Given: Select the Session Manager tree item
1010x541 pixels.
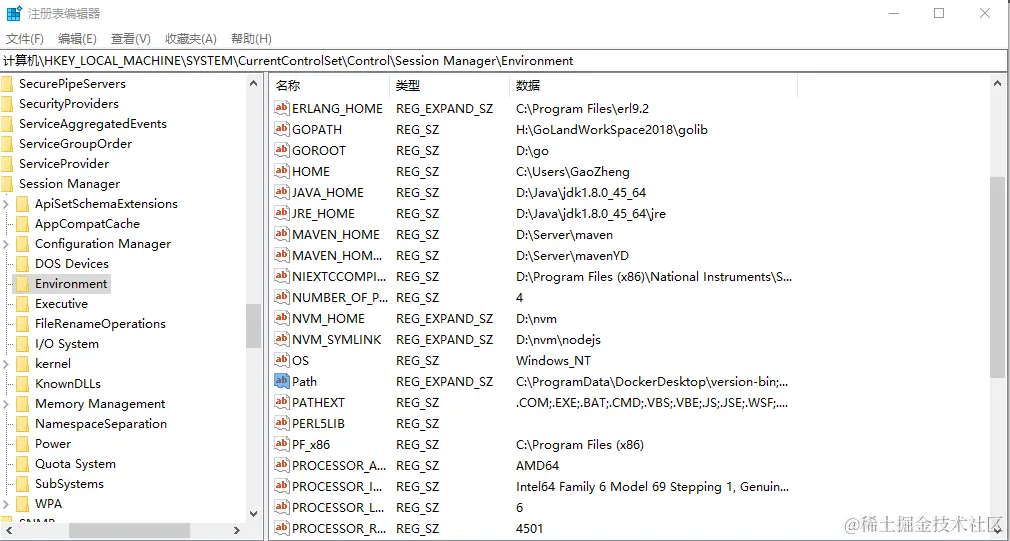Looking at the screenshot, I should pyautogui.click(x=70, y=184).
